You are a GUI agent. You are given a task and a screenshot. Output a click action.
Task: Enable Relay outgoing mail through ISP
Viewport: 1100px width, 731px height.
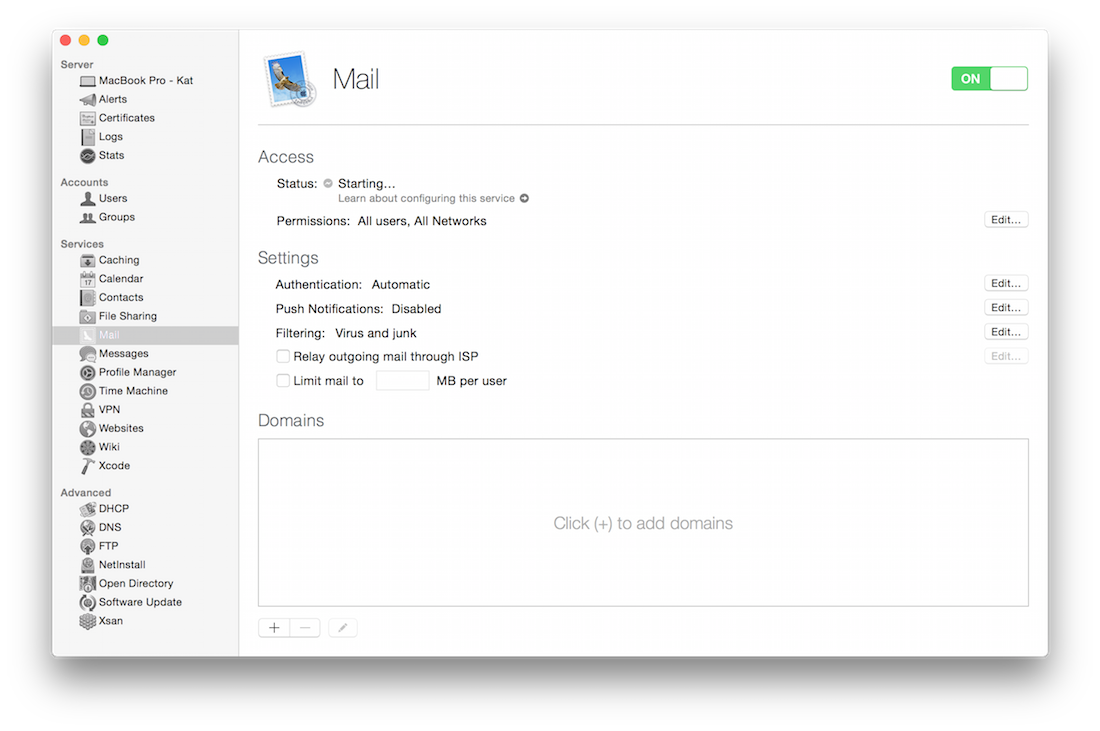[283, 356]
